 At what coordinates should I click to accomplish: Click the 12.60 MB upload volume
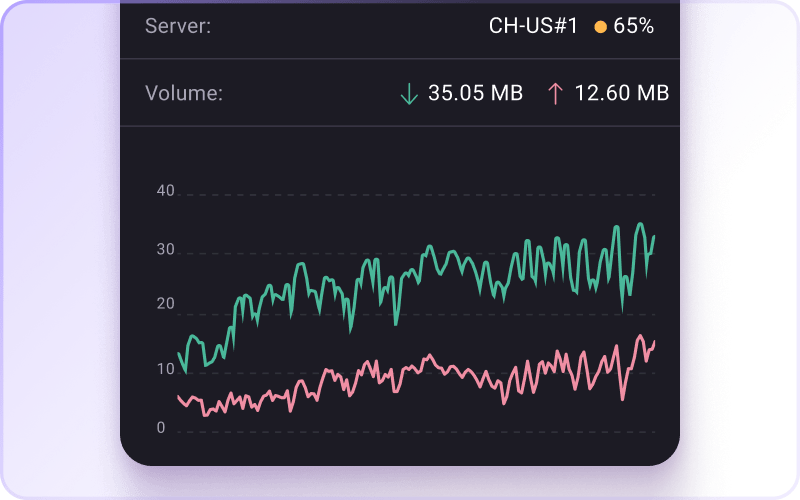pos(622,93)
